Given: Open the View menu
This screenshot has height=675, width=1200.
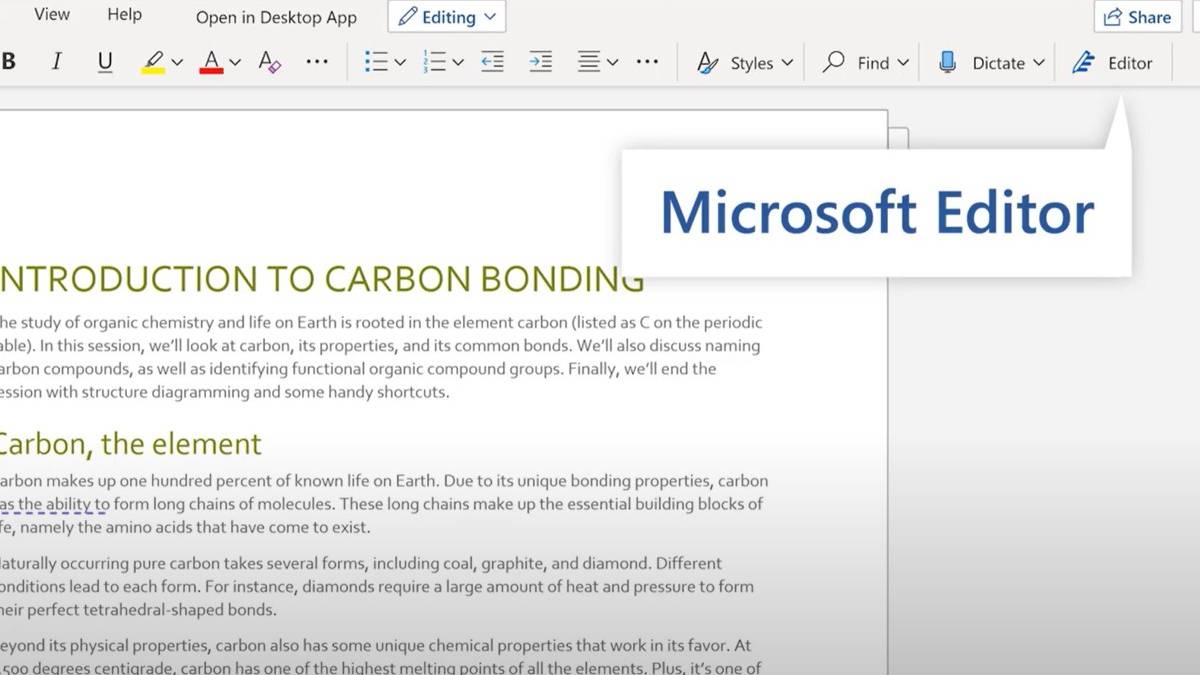Looking at the screenshot, I should [50, 14].
